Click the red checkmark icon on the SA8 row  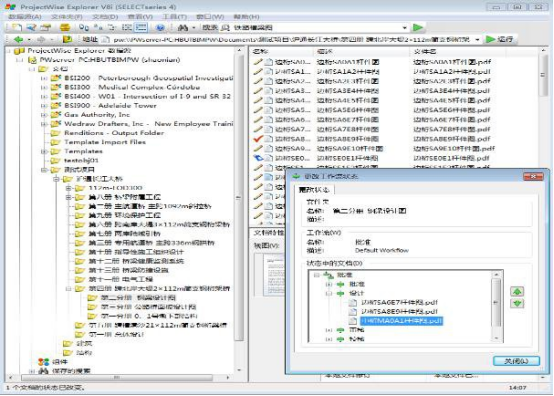click(x=258, y=139)
